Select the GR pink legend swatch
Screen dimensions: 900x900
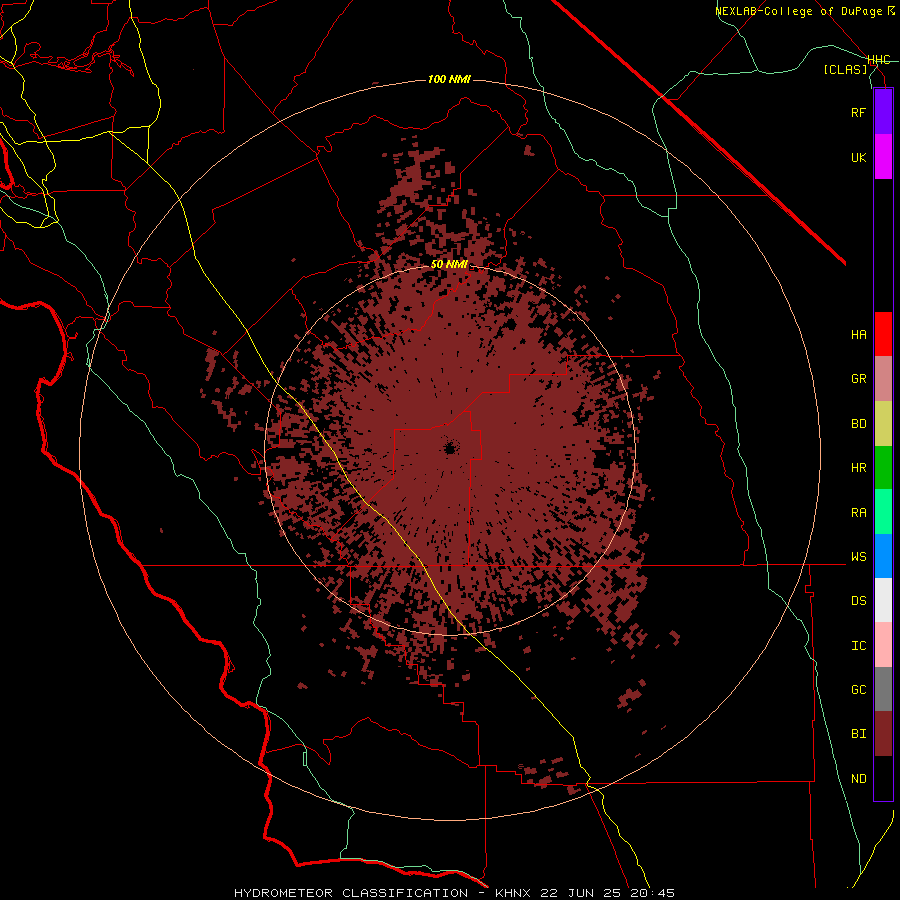point(883,379)
